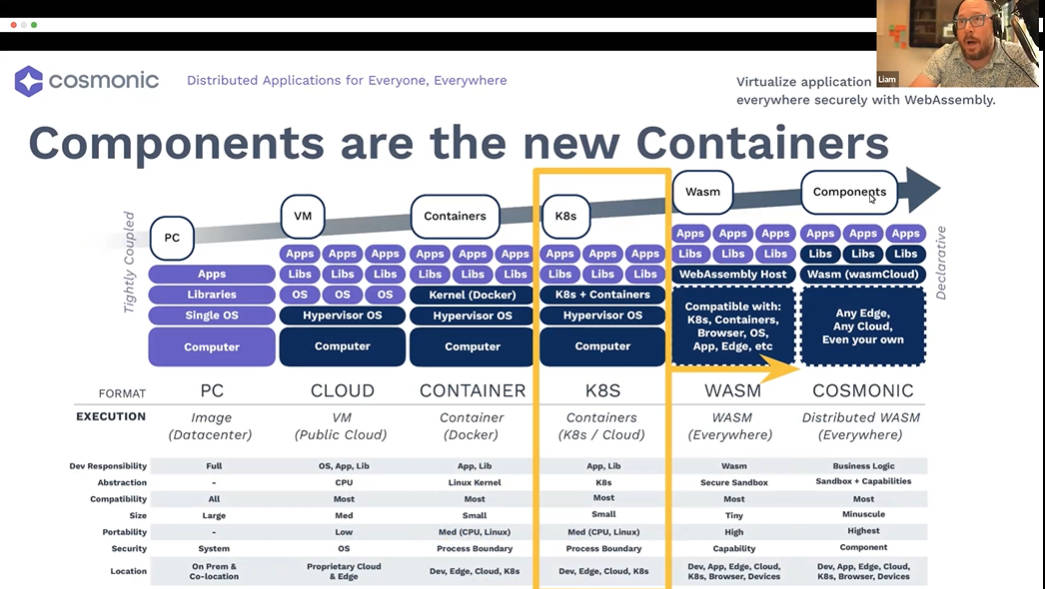Click the WebAssembly Host block
This screenshot has width=1045, height=589.
click(x=732, y=274)
